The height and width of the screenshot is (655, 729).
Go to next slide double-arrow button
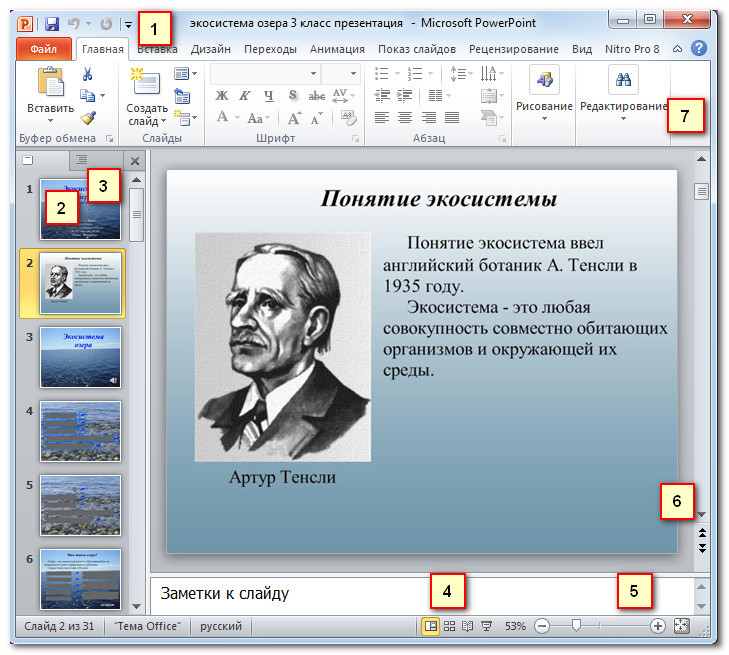click(x=702, y=548)
